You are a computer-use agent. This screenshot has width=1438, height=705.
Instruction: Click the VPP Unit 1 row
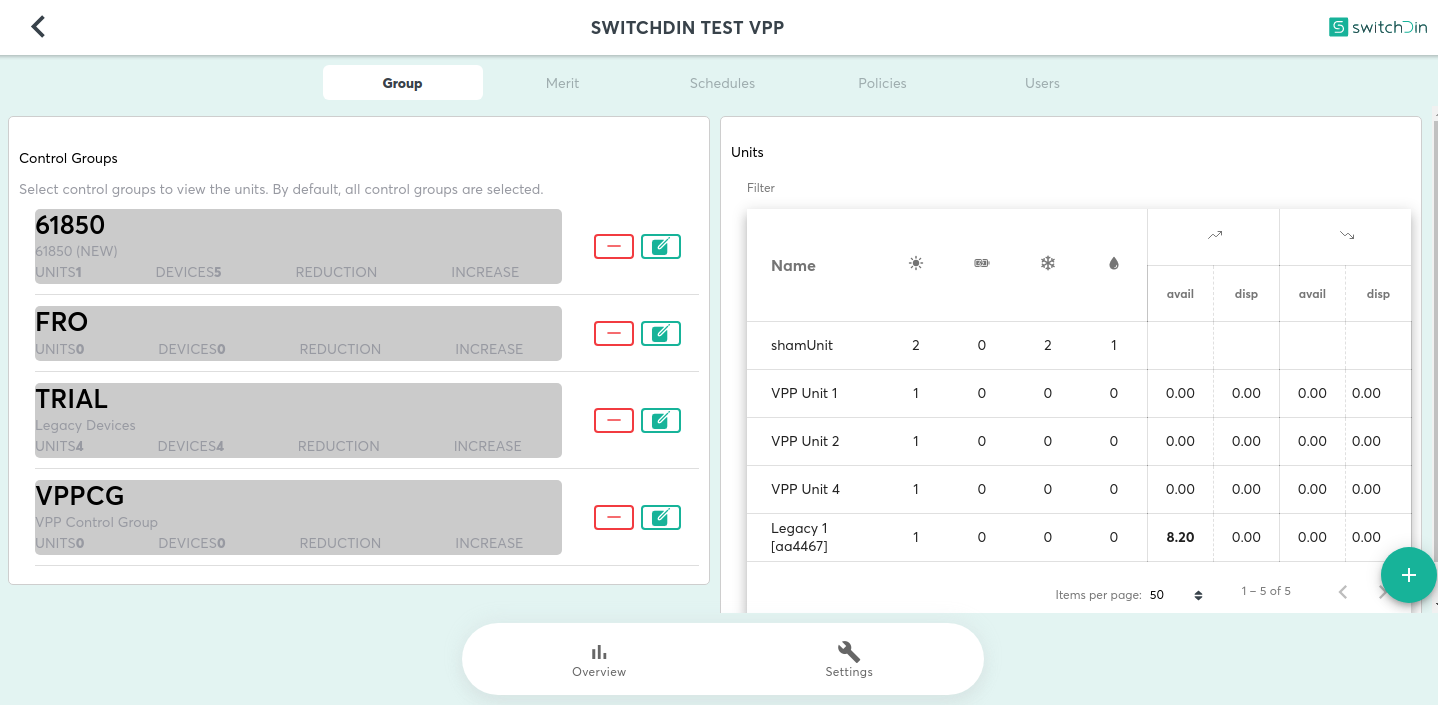tap(1079, 393)
